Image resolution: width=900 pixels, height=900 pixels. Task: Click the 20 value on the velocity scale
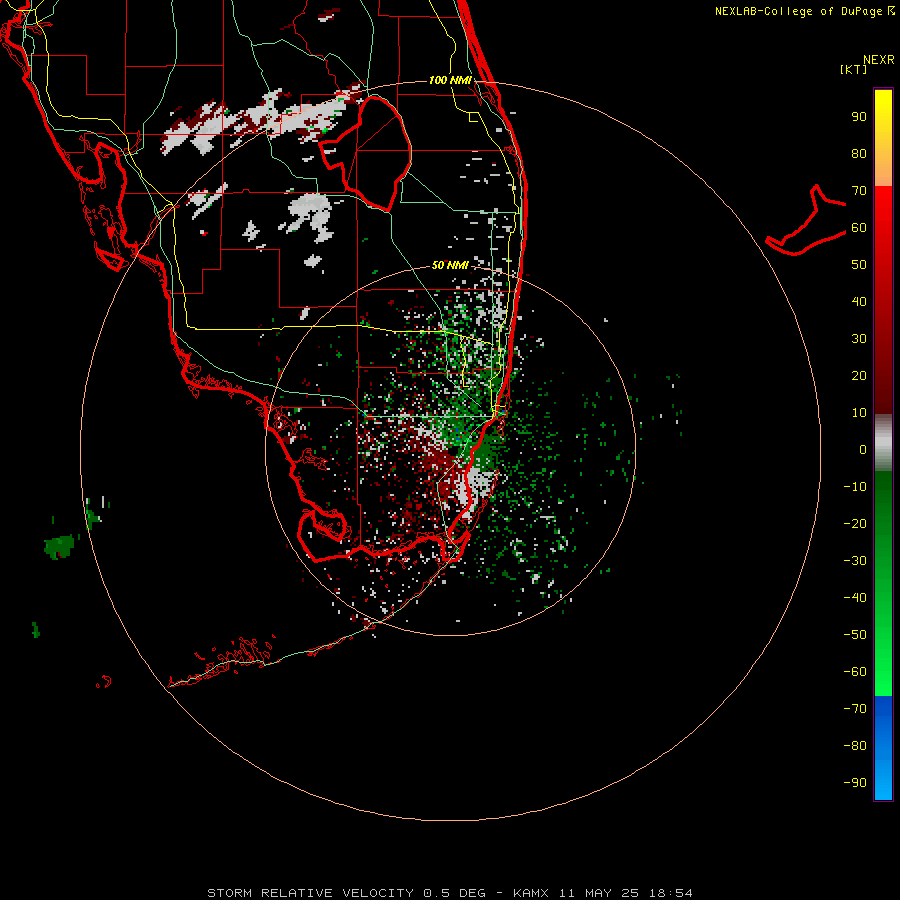point(859,376)
